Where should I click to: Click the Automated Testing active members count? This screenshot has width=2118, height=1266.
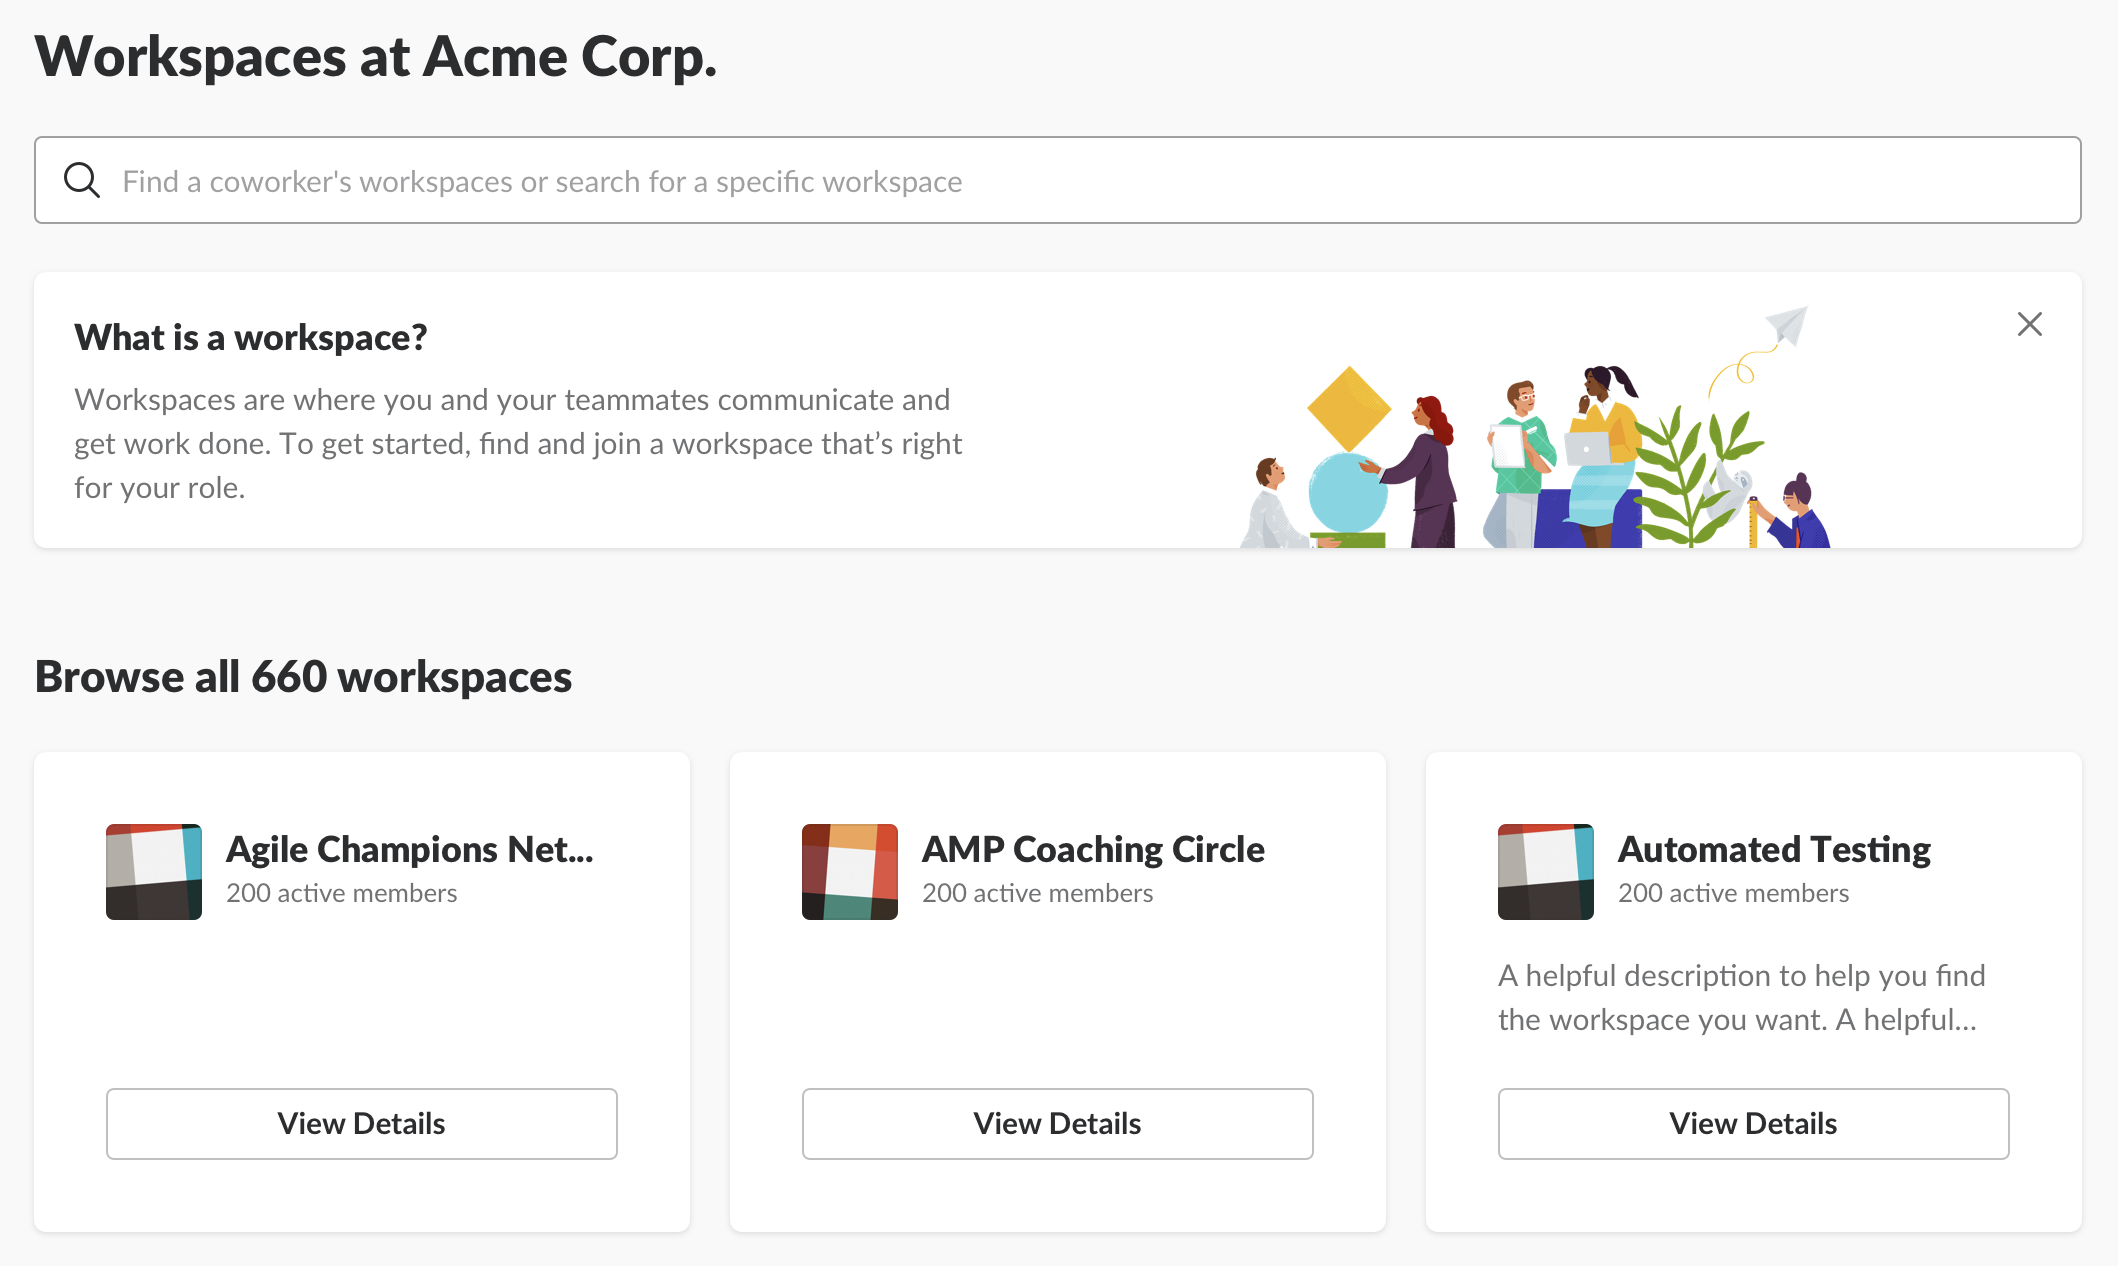(1734, 893)
